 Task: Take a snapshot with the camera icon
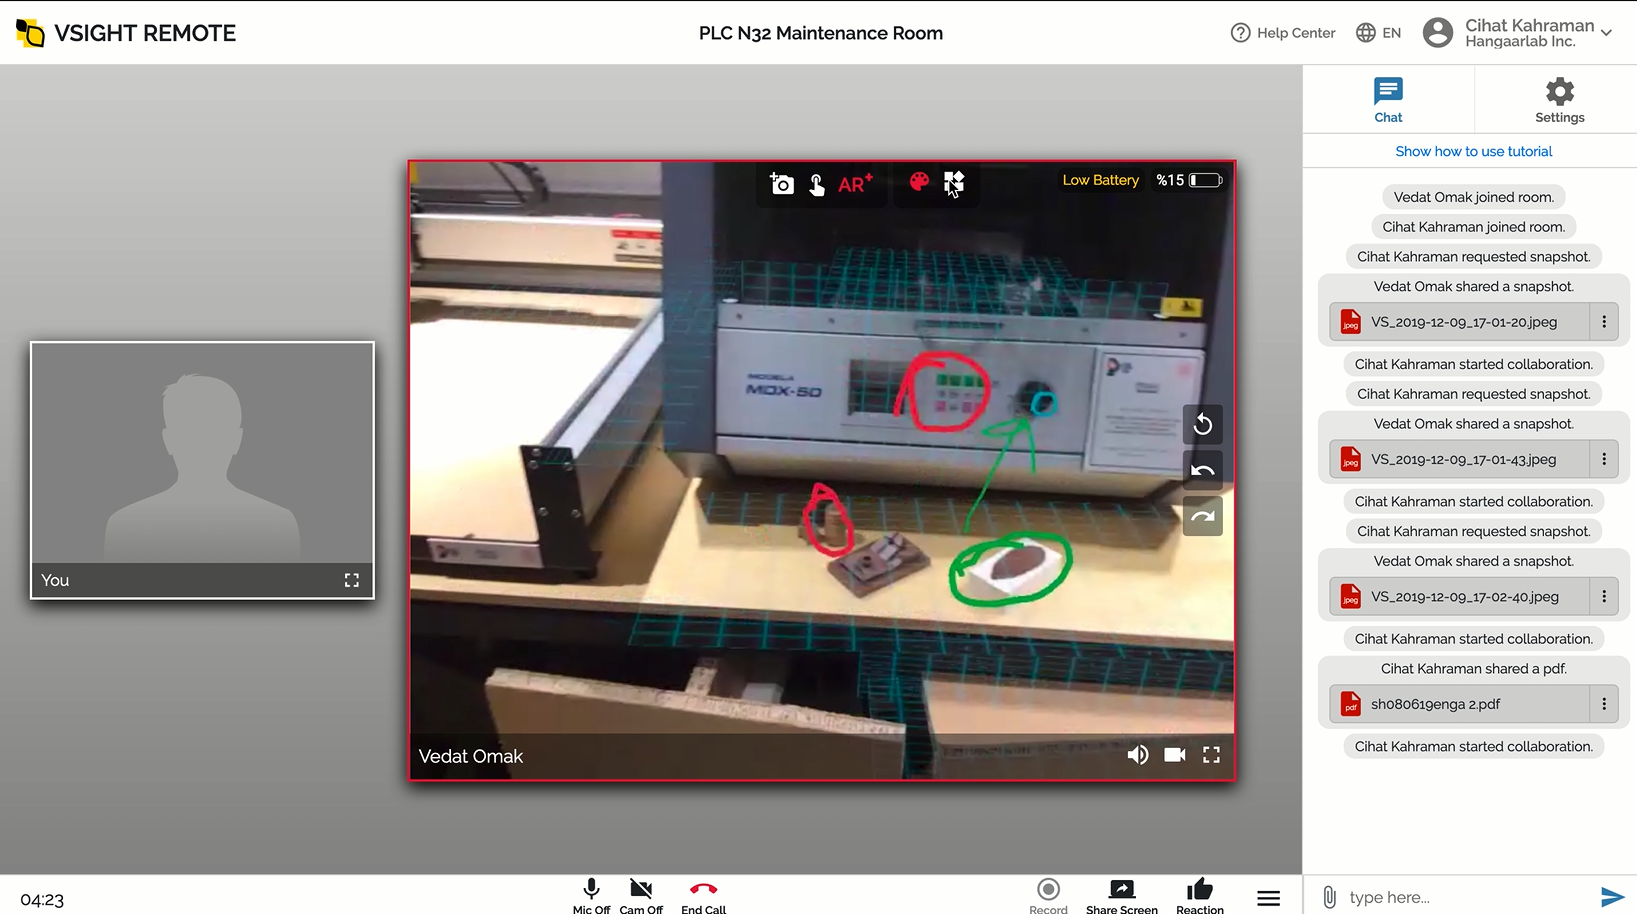(x=781, y=184)
